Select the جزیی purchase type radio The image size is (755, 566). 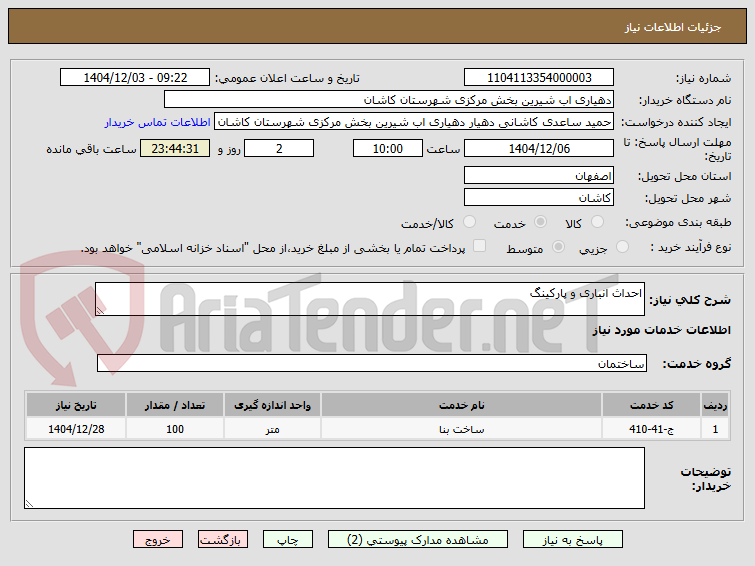pyautogui.click(x=622, y=247)
